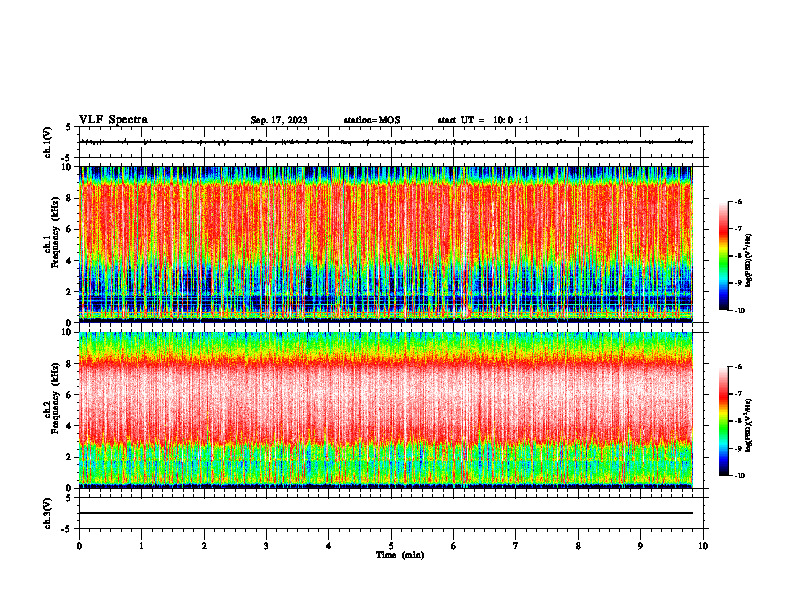792x612 pixels.
Task: Click the flat ch.3(V) voltage trace line
Action: [x=386, y=513]
